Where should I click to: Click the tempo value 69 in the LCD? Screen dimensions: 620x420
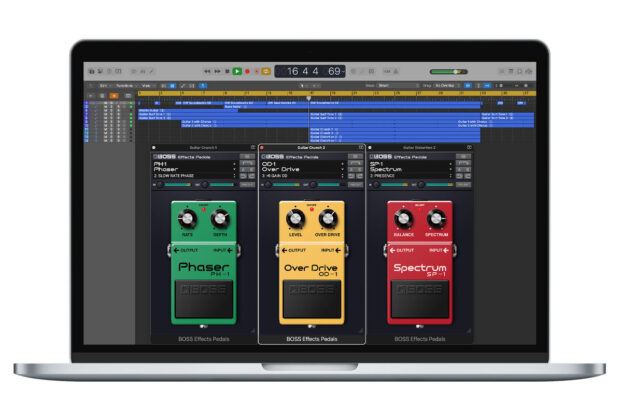coord(334,71)
